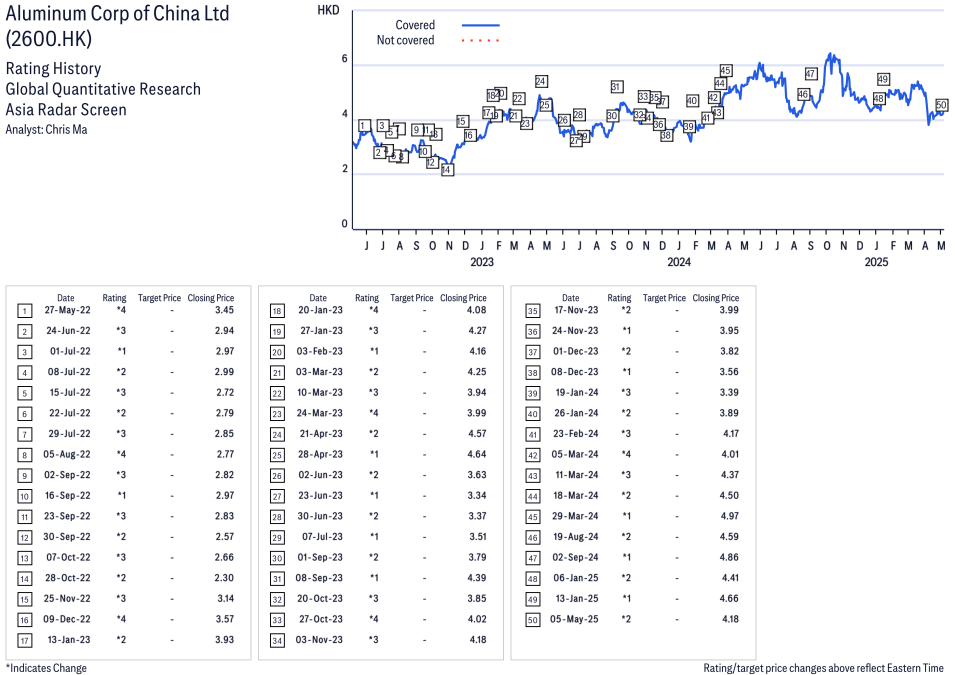955x675 pixels.
Task: Select chart marker 39 on the price chart
Action: pos(689,127)
